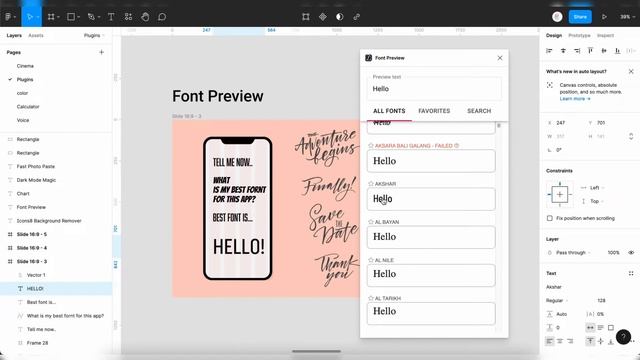Open the Figma main menu icon
Viewport: 640px width, 360px height.
[x=8, y=17]
